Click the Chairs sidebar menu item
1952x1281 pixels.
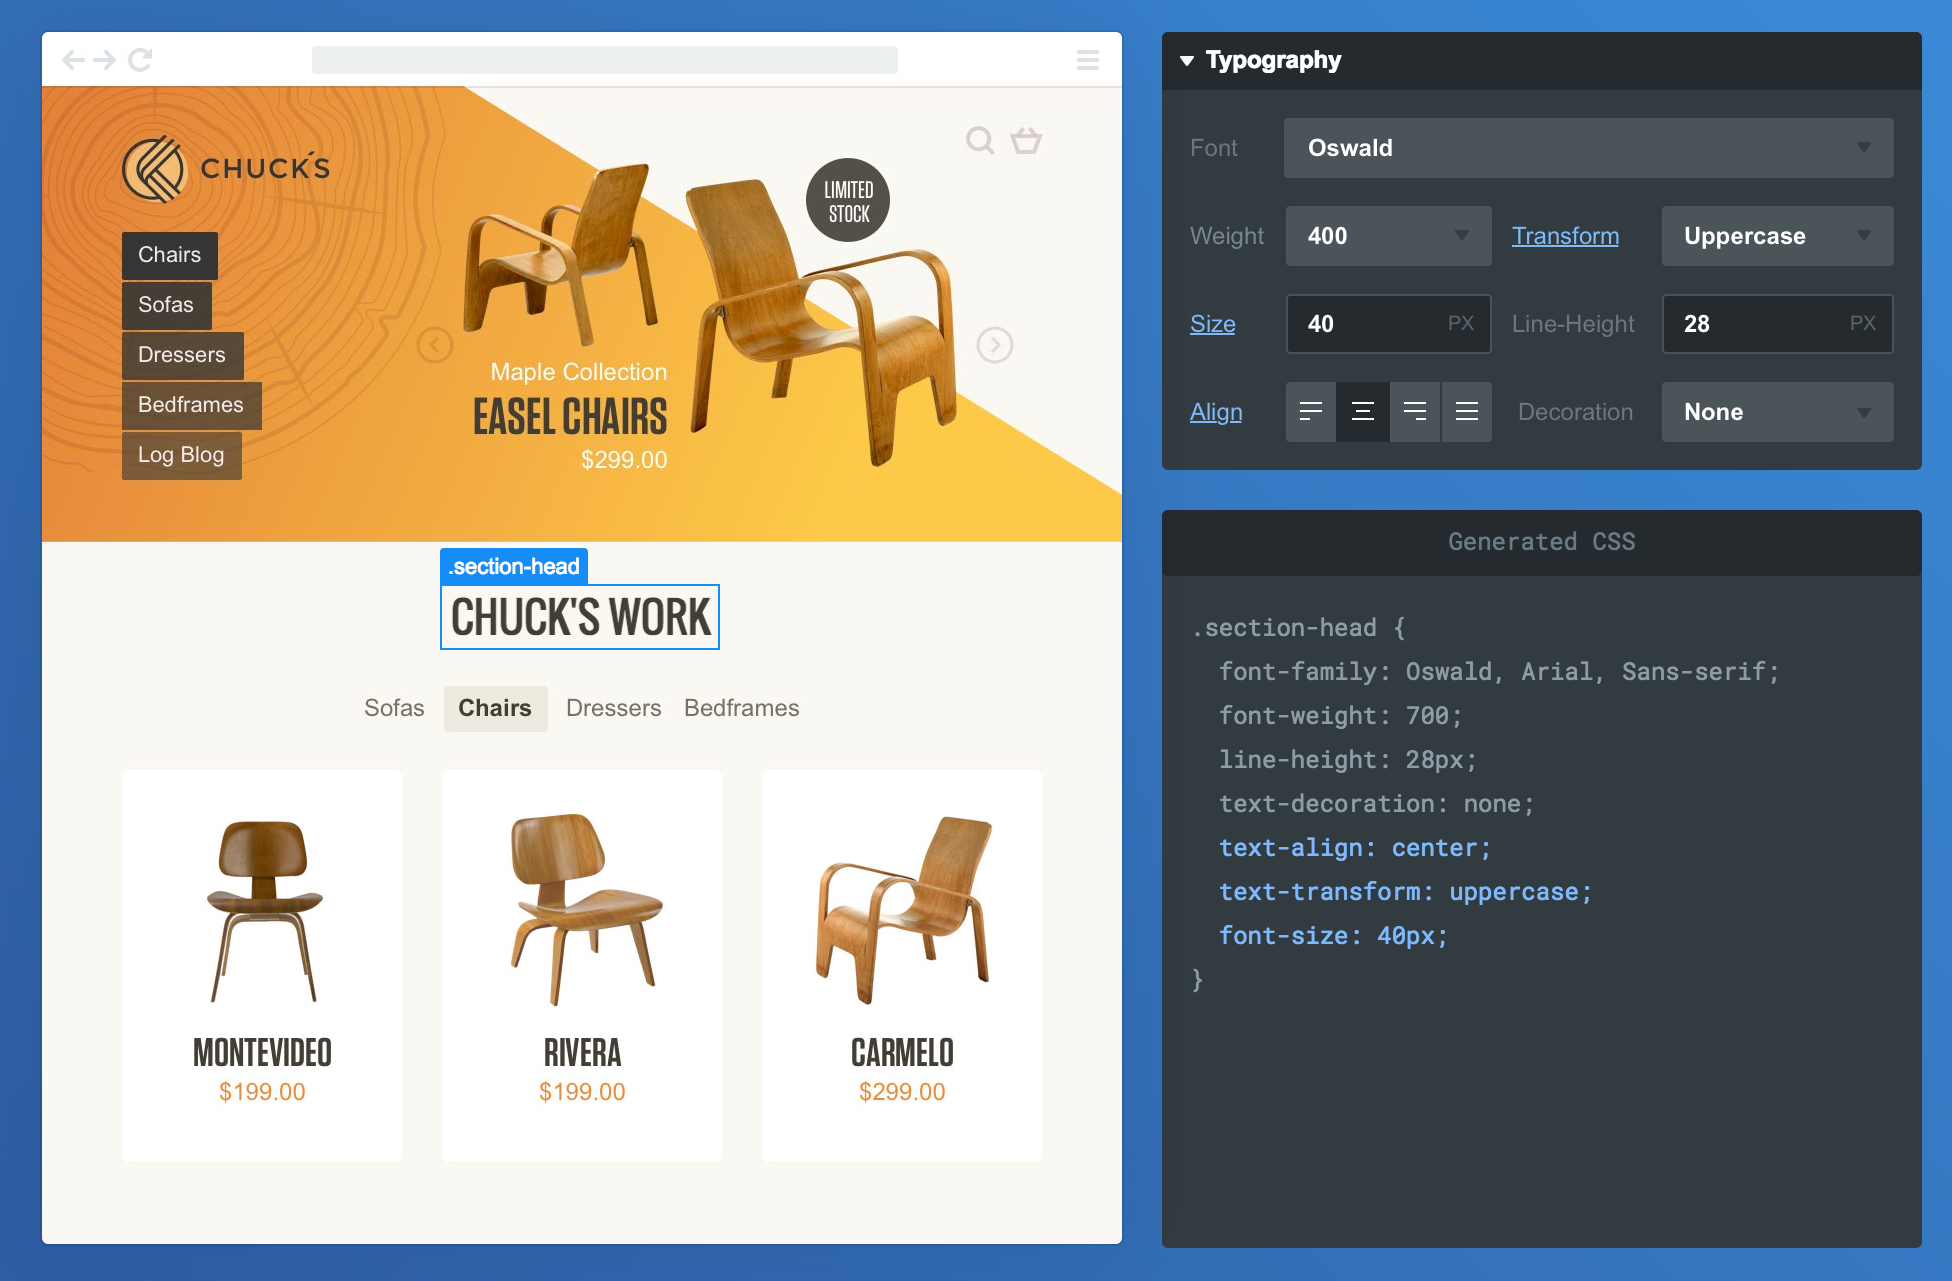(x=170, y=255)
